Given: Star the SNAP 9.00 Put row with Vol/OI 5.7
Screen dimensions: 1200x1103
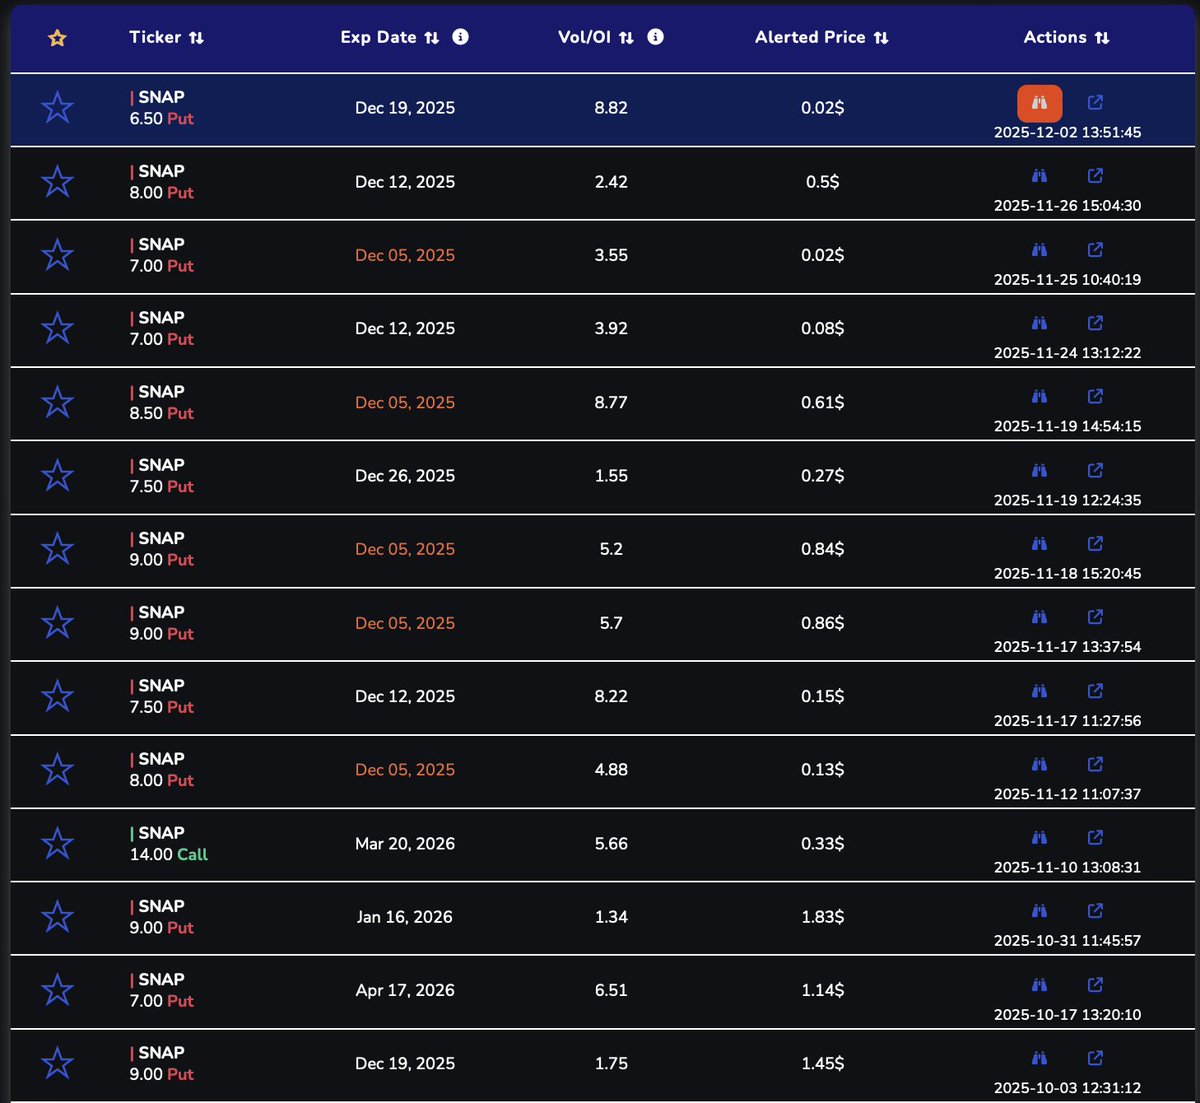Looking at the screenshot, I should 57,623.
